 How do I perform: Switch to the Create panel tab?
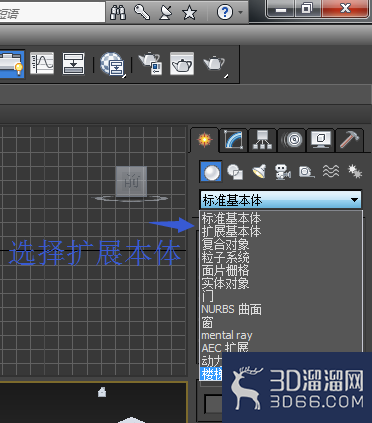[x=205, y=139]
